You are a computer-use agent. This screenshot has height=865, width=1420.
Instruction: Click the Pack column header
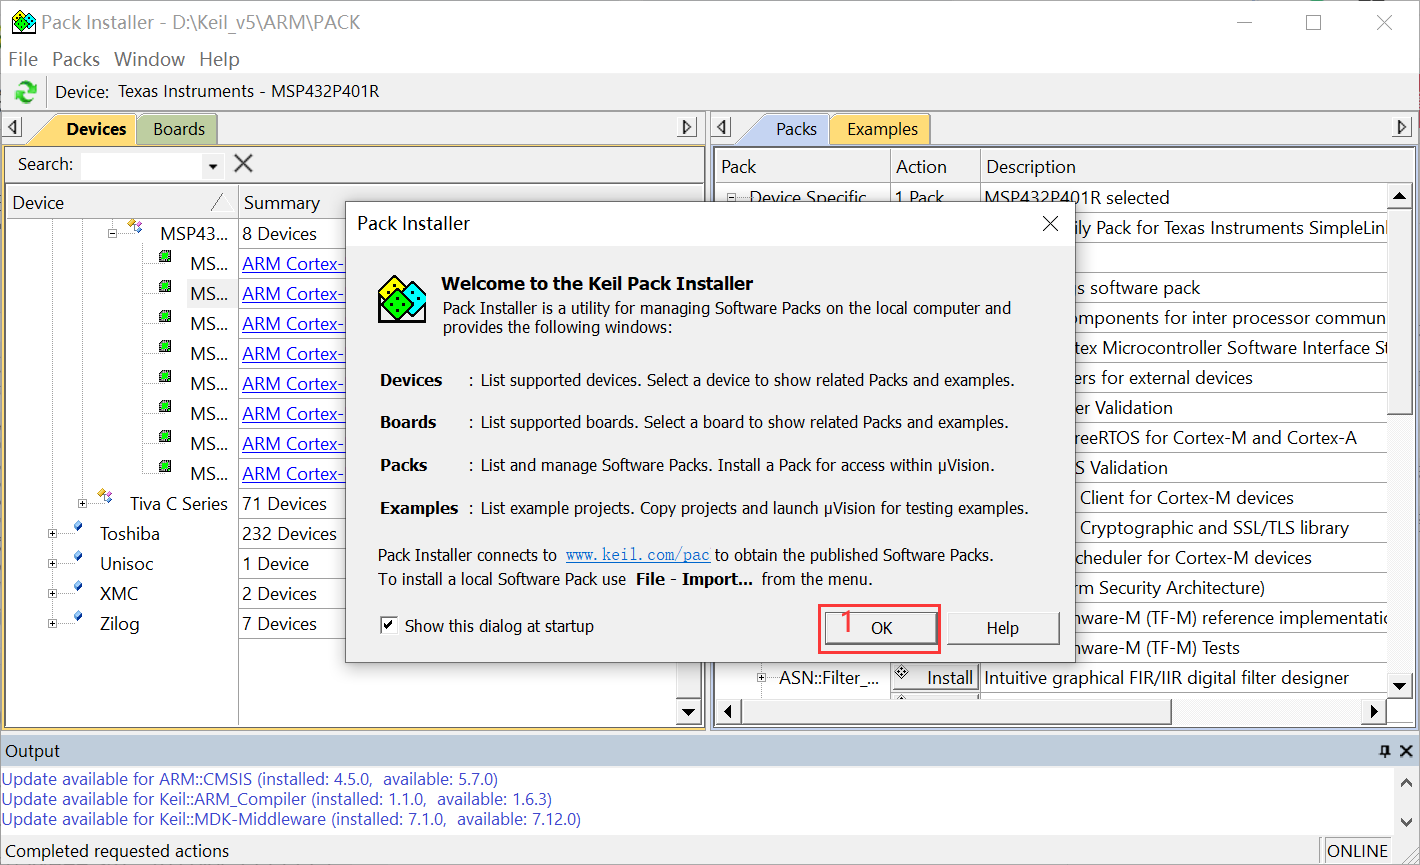pos(803,167)
